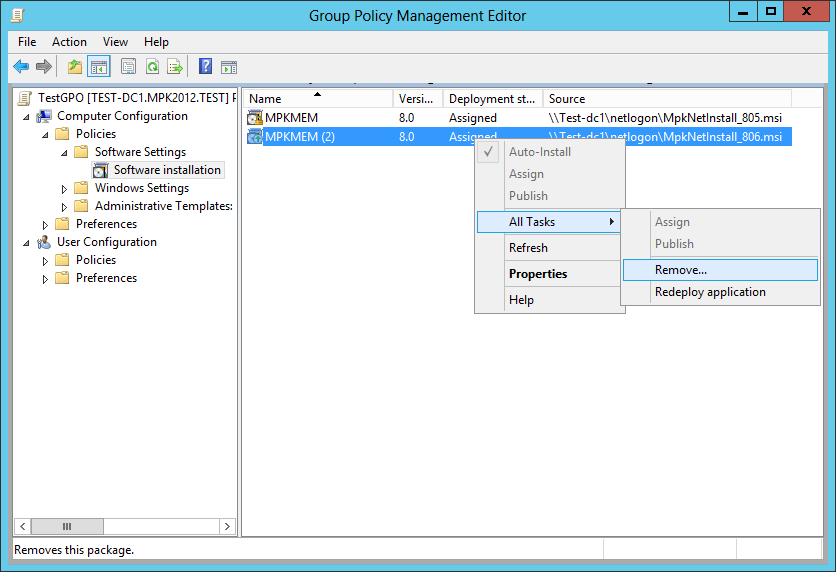Open the View menu
Screen dimensions: 836x572
click(115, 42)
